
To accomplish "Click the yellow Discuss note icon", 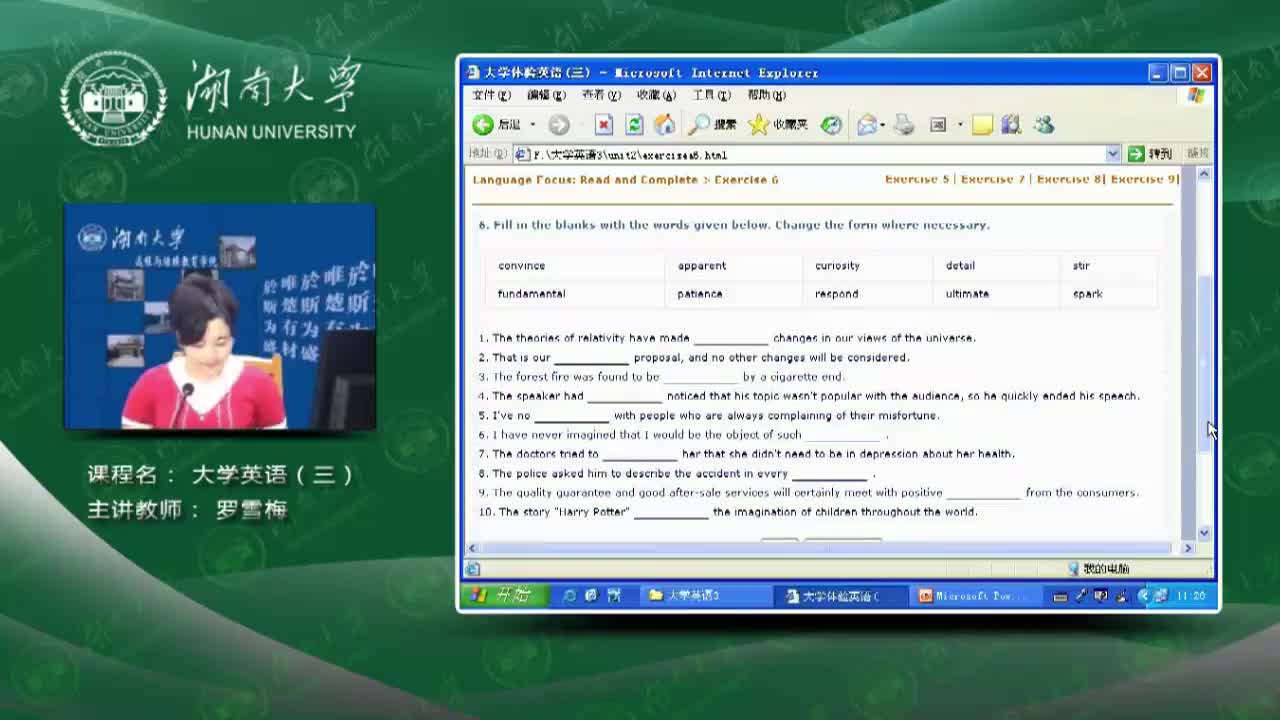I will (982, 125).
